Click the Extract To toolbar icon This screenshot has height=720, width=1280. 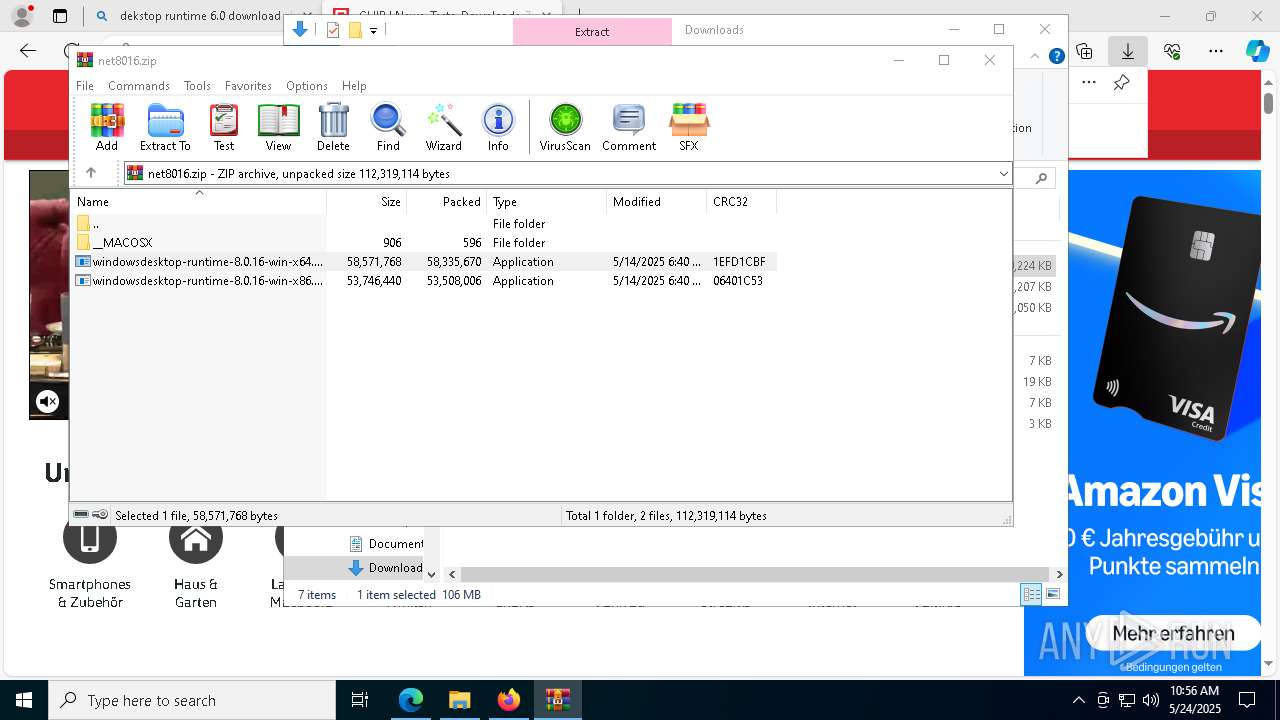[165, 127]
